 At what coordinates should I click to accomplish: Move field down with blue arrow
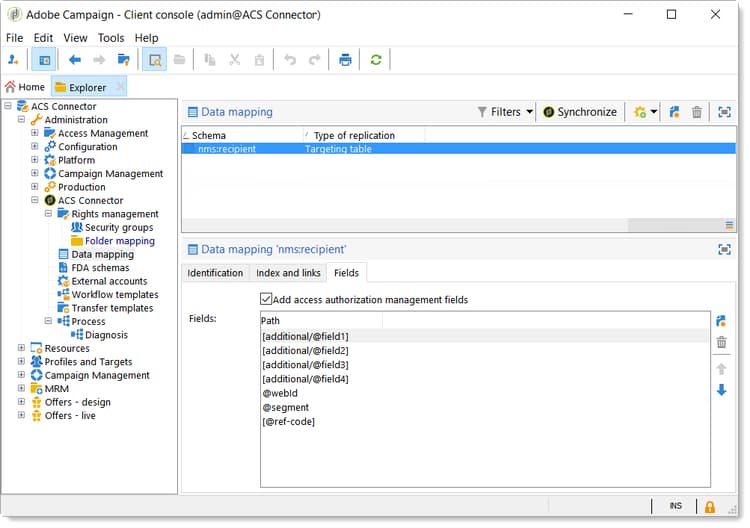pos(721,389)
